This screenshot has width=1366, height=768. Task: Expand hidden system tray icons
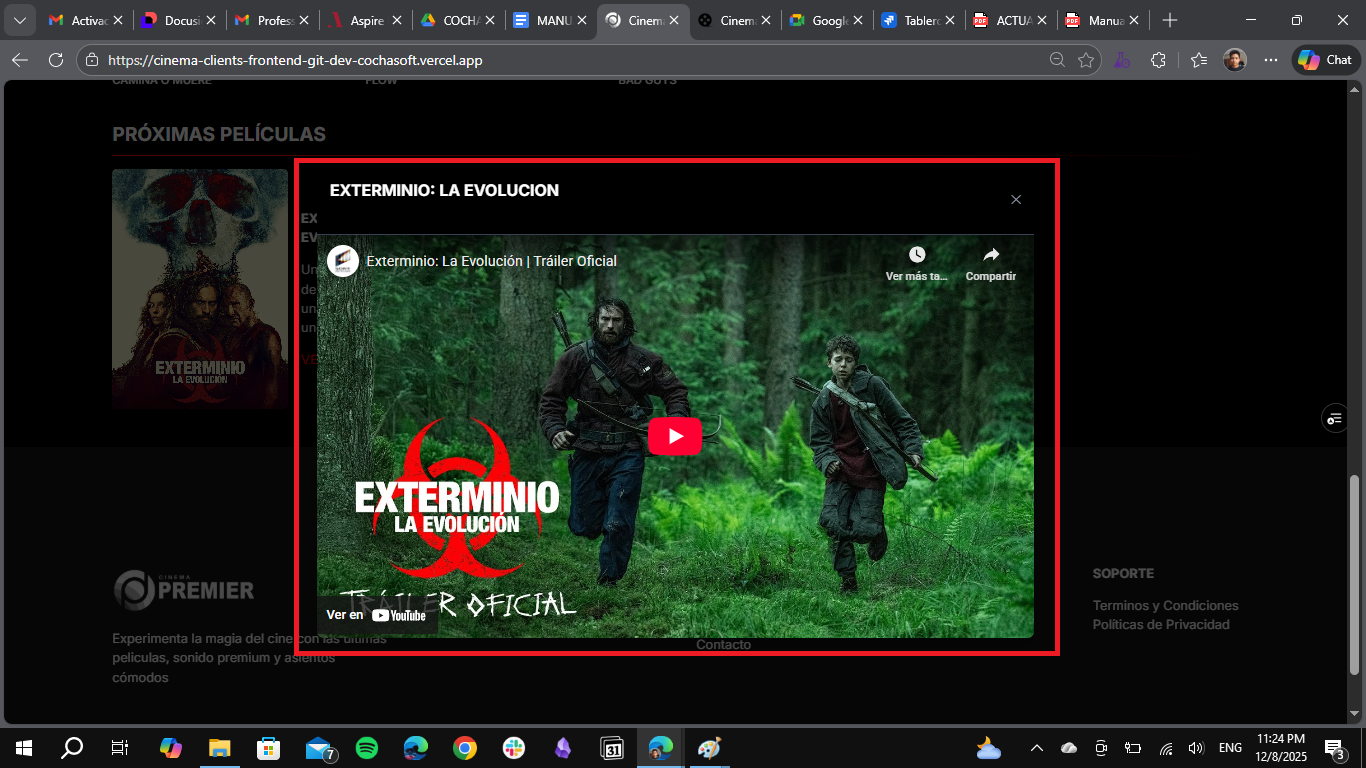(1037, 747)
